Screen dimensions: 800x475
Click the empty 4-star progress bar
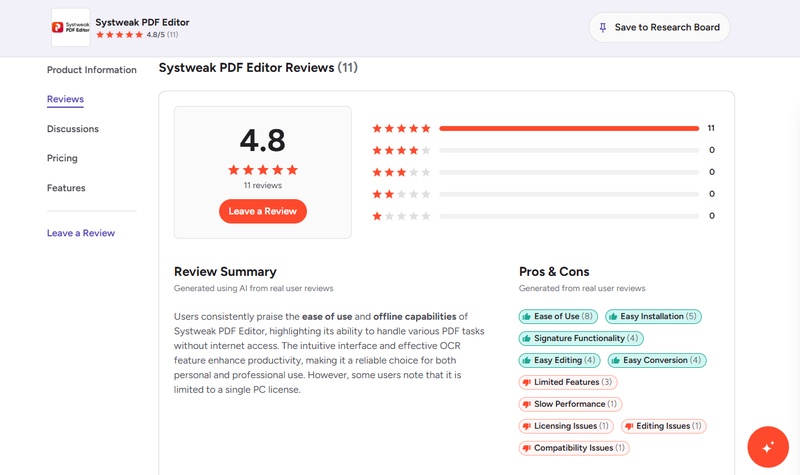point(569,150)
